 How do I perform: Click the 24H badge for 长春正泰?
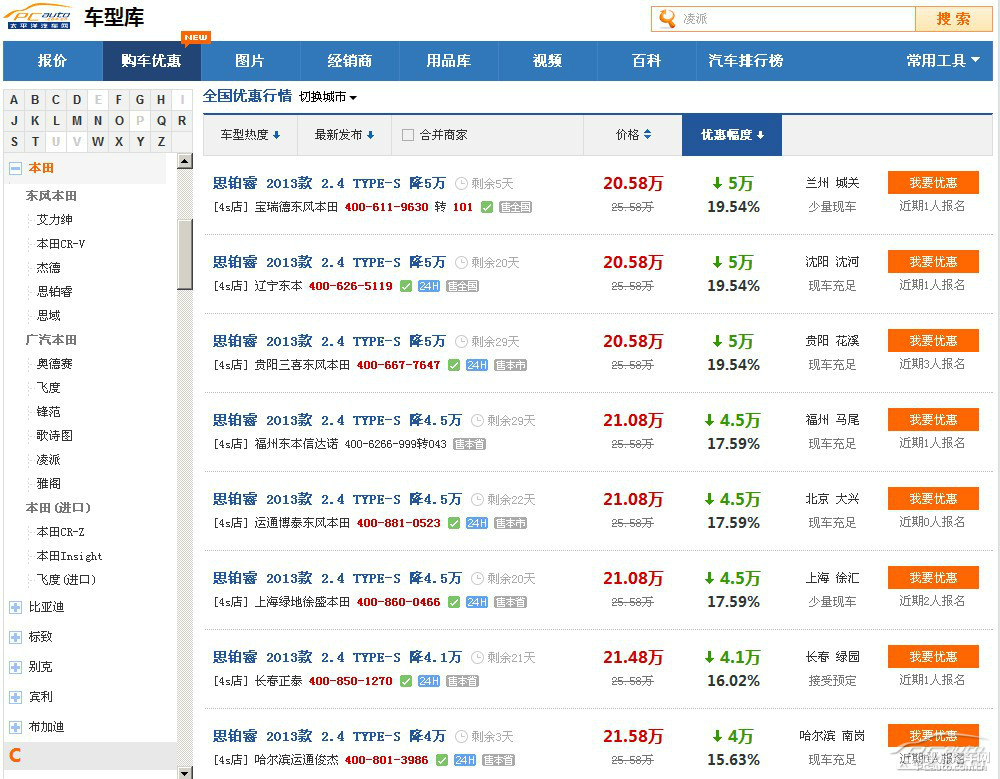tap(429, 681)
